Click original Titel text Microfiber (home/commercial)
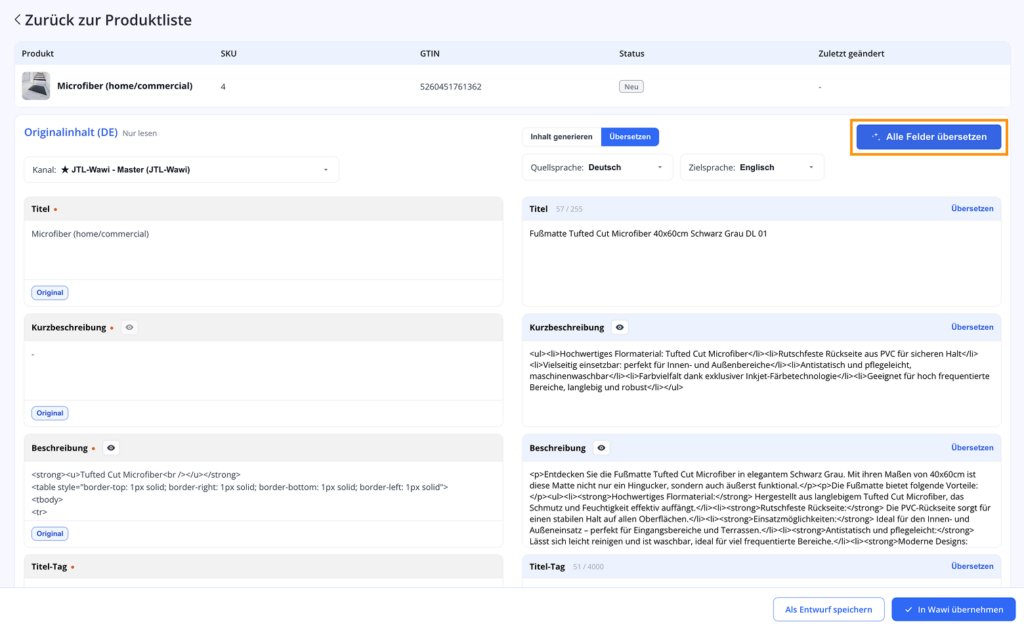Viewport: 1024px width, 628px height. click(x=90, y=234)
